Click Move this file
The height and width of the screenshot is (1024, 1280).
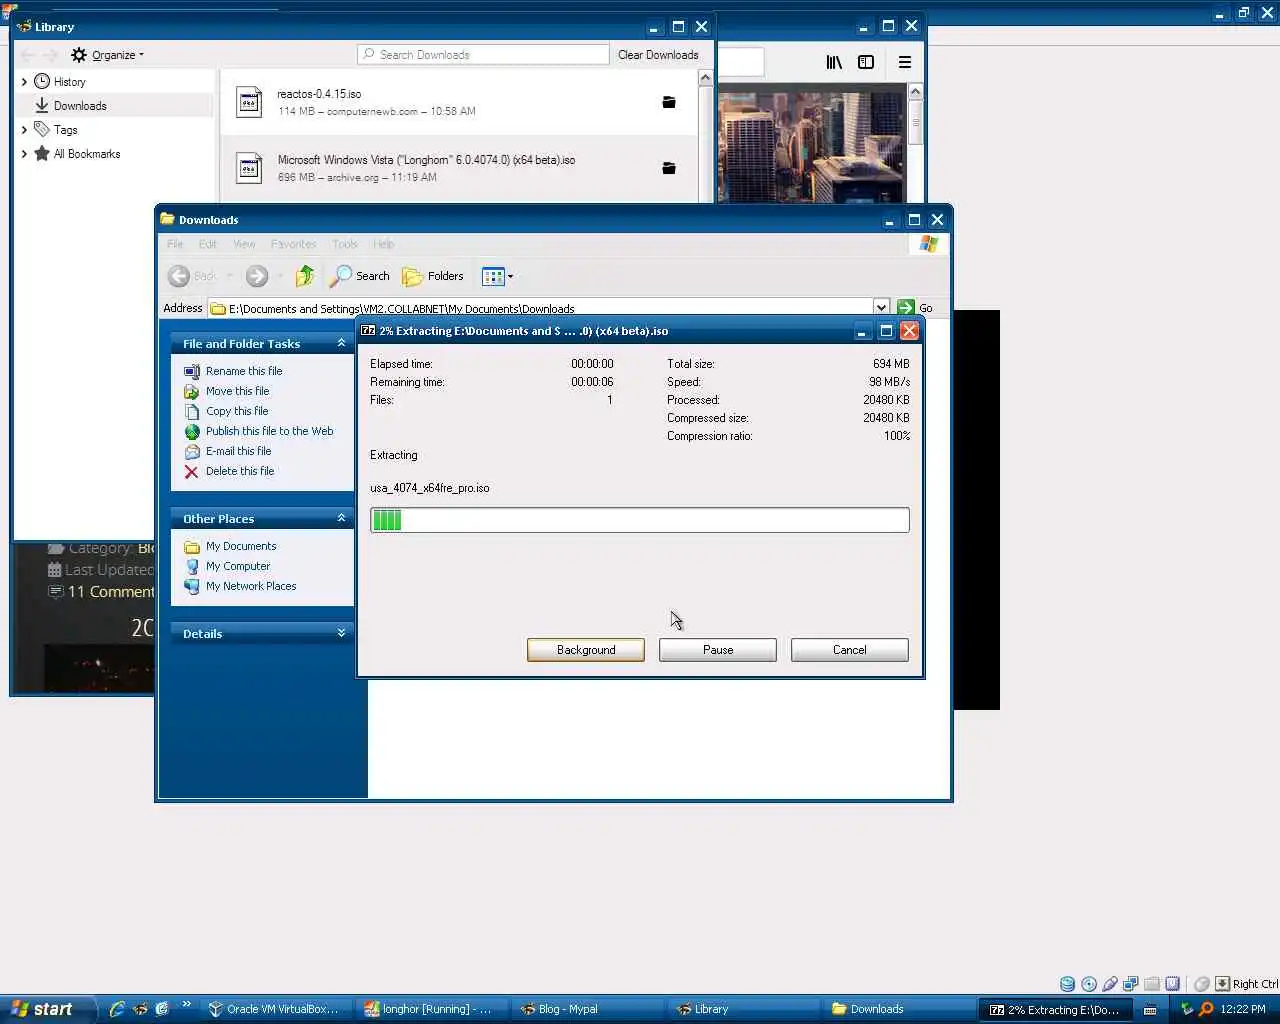[x=237, y=391]
